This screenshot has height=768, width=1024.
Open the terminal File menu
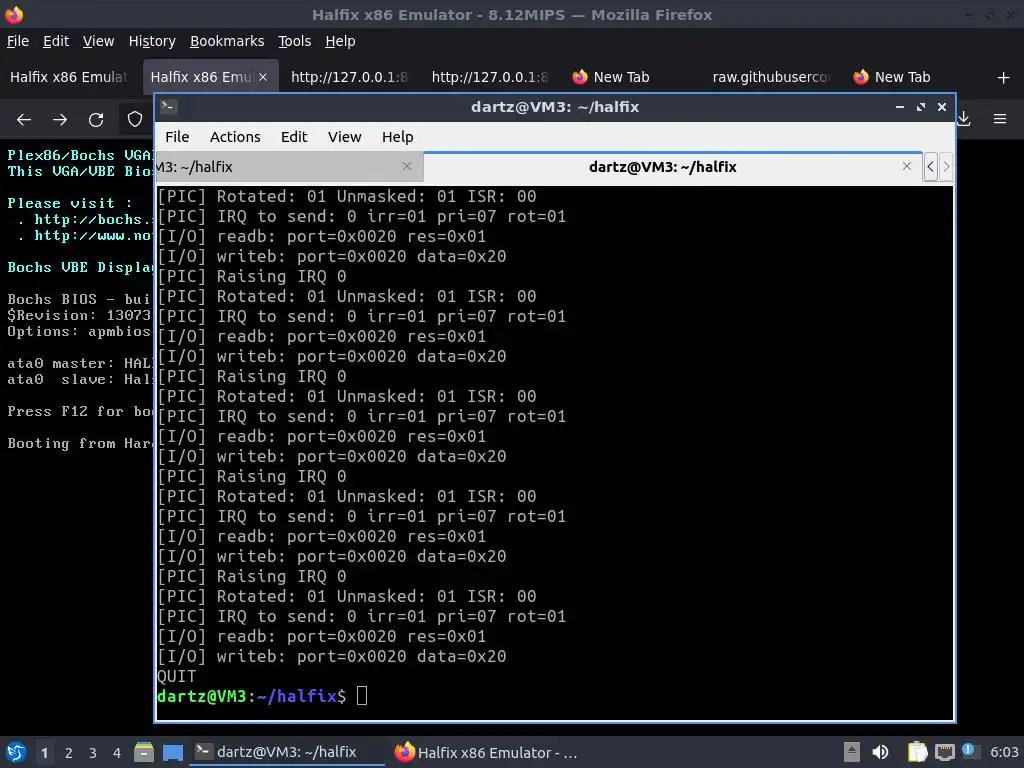(x=177, y=137)
